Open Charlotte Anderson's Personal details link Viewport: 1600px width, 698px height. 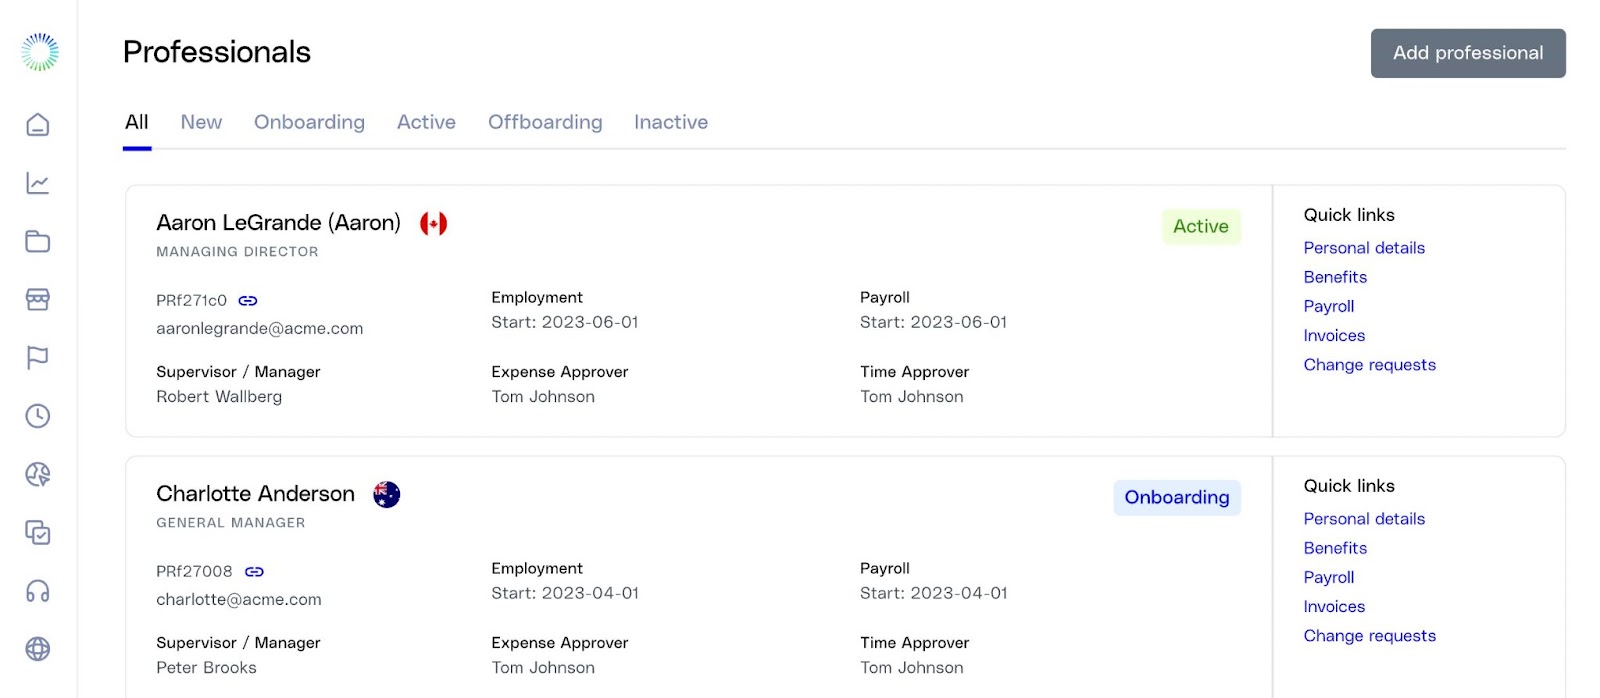point(1364,519)
